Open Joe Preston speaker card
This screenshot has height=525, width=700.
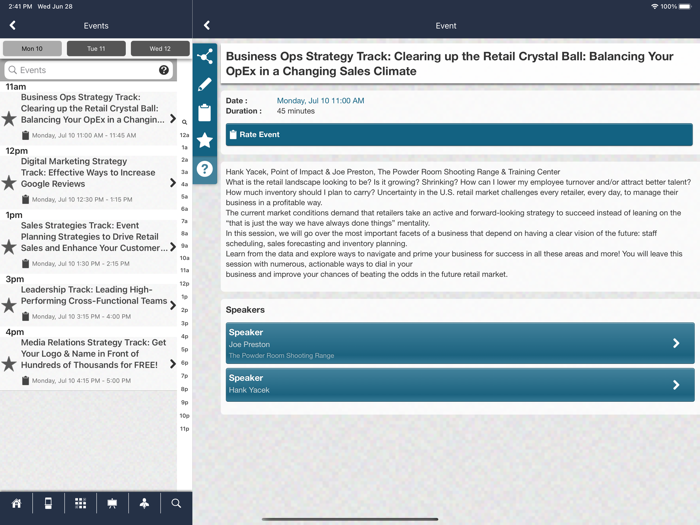click(460, 343)
